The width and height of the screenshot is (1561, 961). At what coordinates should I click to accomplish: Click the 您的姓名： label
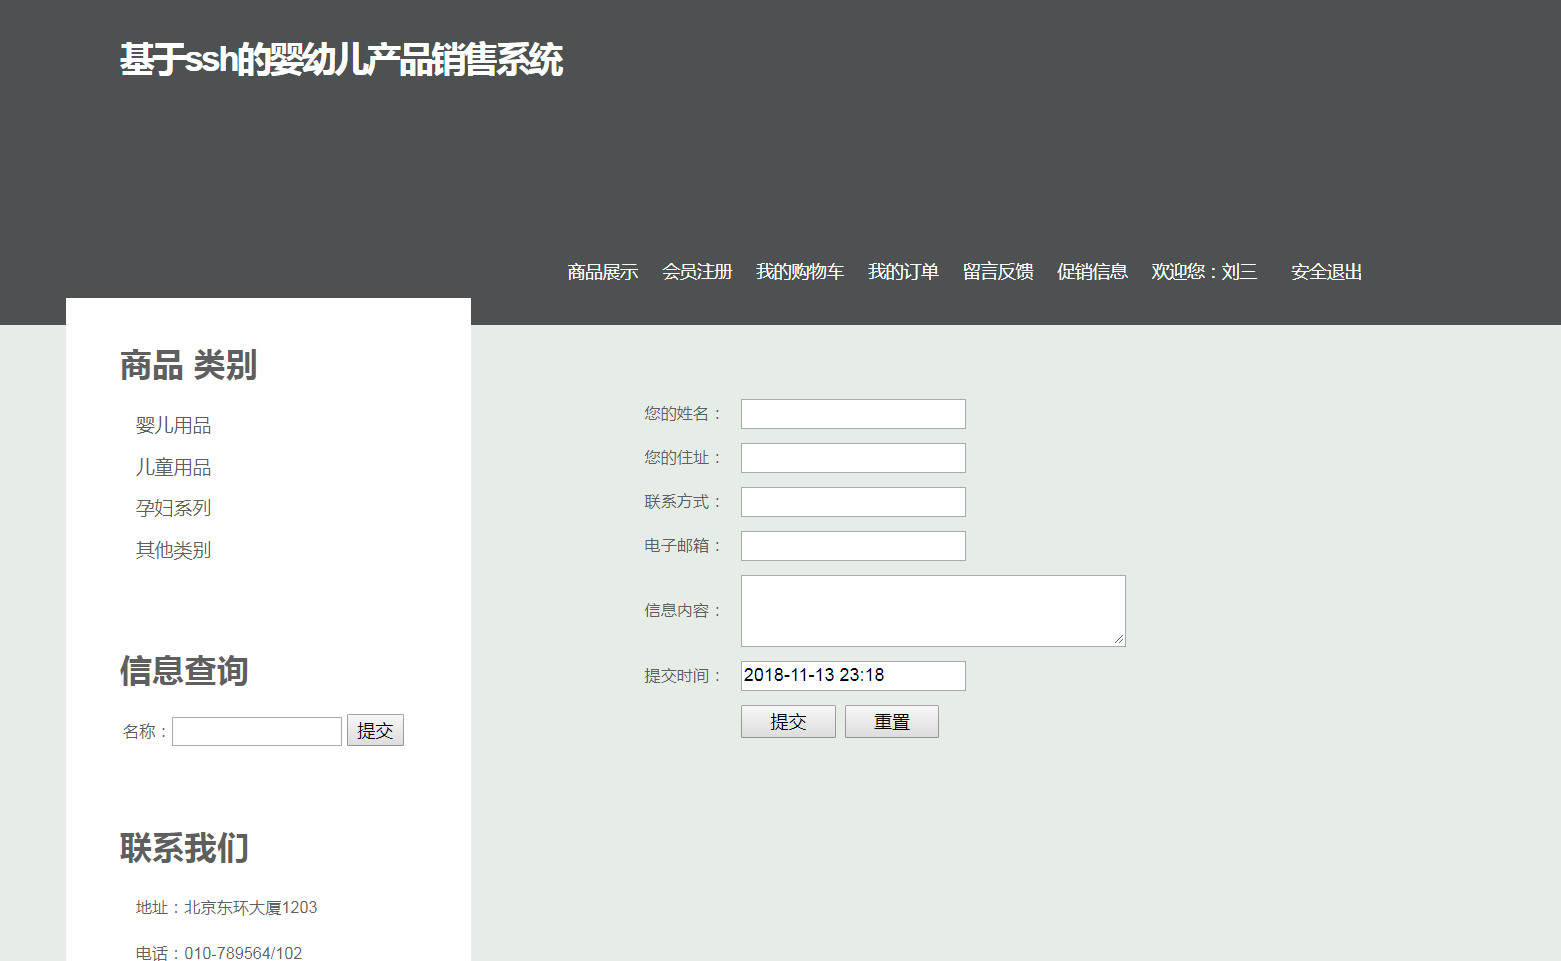(683, 414)
